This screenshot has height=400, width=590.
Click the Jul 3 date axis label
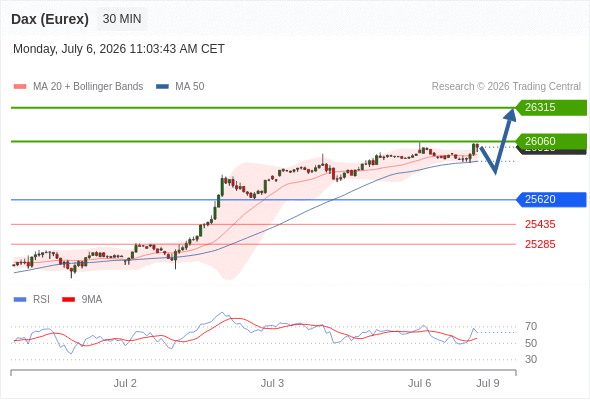coord(272,383)
